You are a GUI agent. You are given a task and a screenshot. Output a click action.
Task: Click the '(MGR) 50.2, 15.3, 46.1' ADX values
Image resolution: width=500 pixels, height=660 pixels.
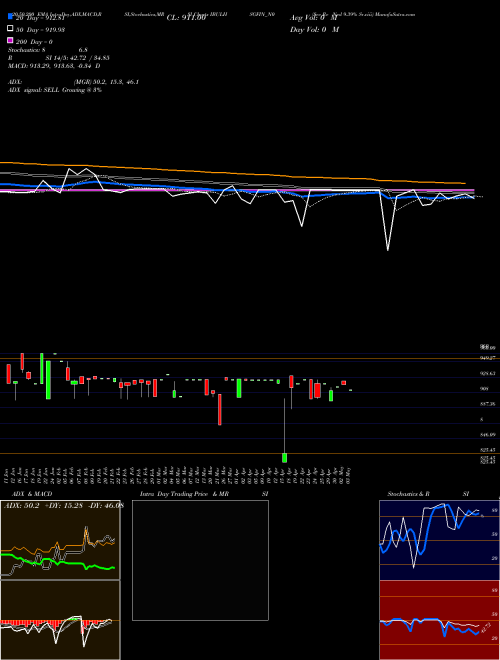[106, 82]
